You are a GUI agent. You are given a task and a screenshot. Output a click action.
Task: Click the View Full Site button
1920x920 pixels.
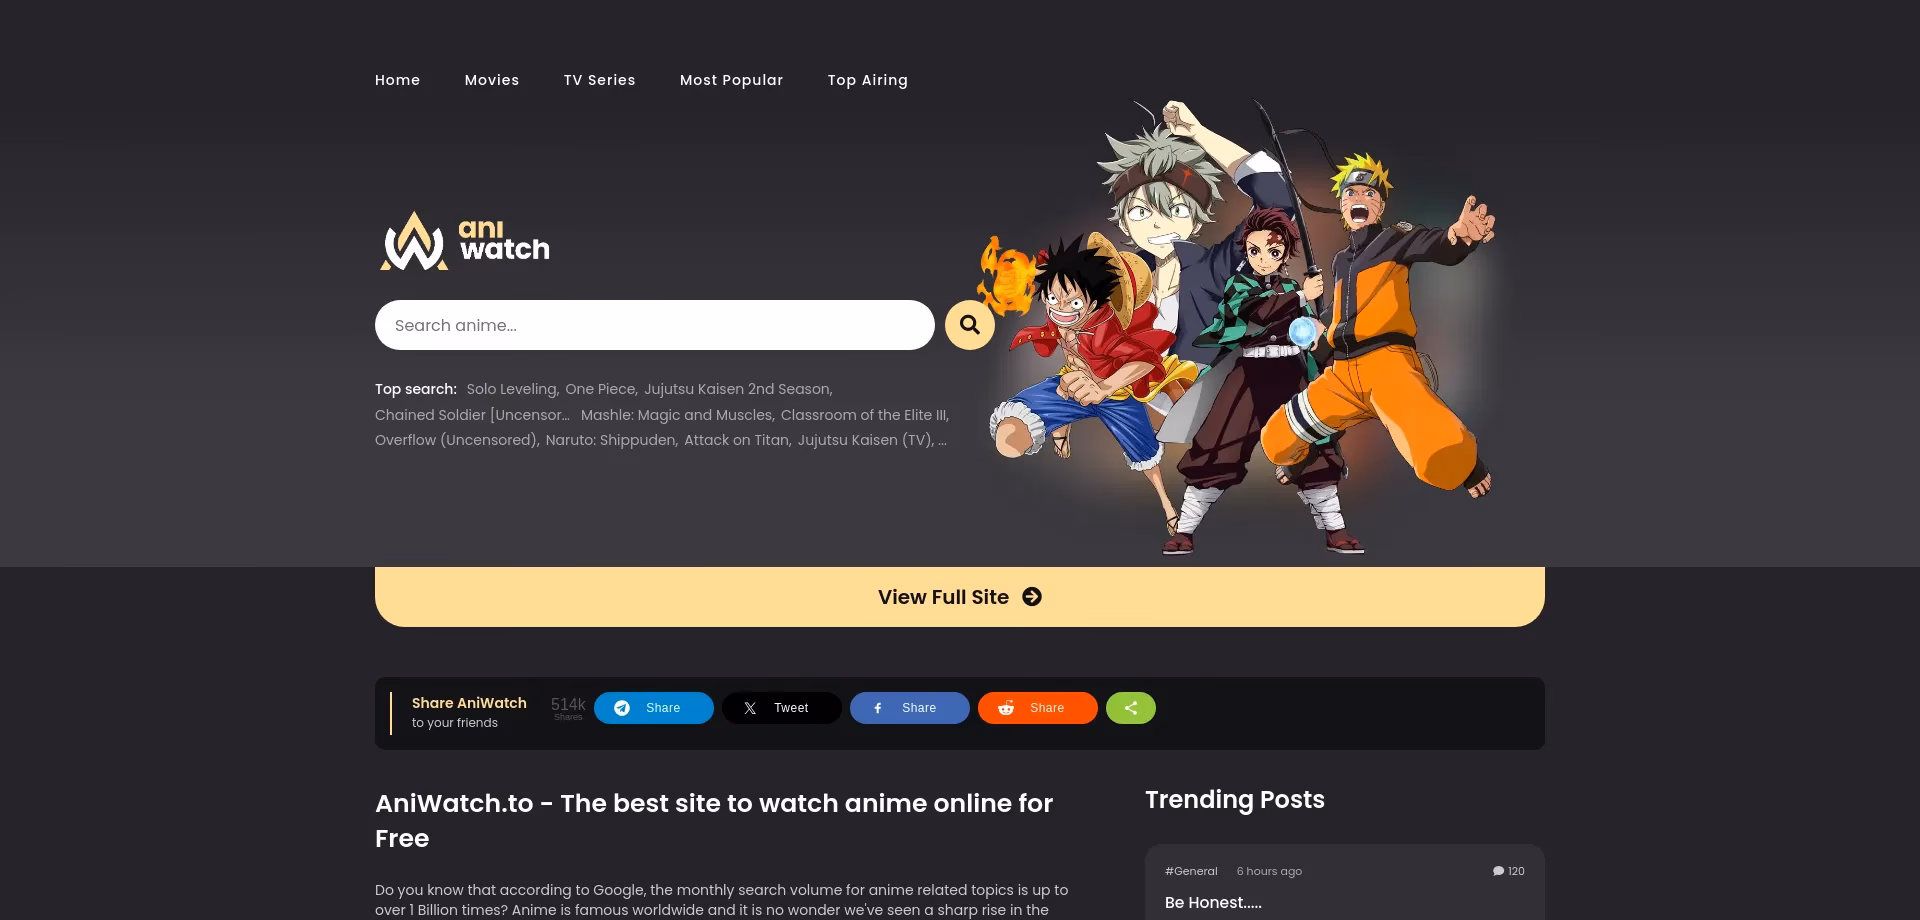943,597
